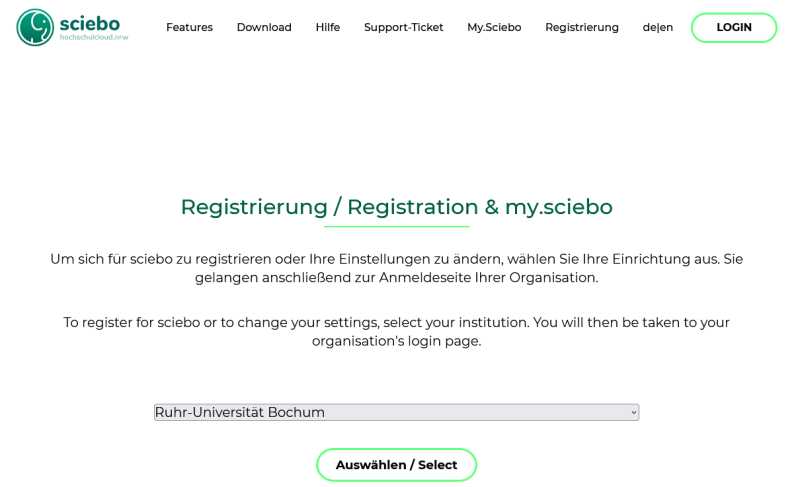
Task: Click the English instruction paragraph
Action: [x=396, y=331]
